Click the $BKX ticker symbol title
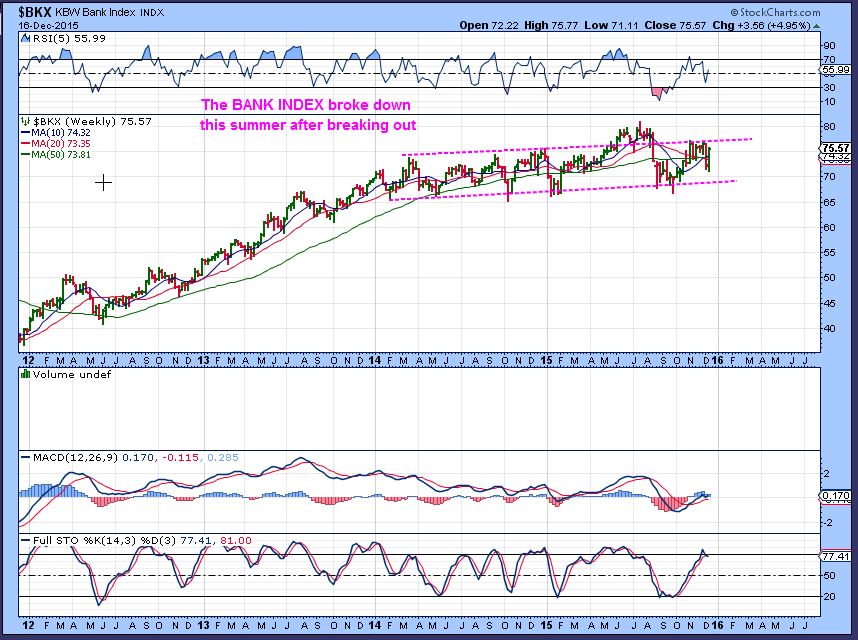 (x=34, y=11)
